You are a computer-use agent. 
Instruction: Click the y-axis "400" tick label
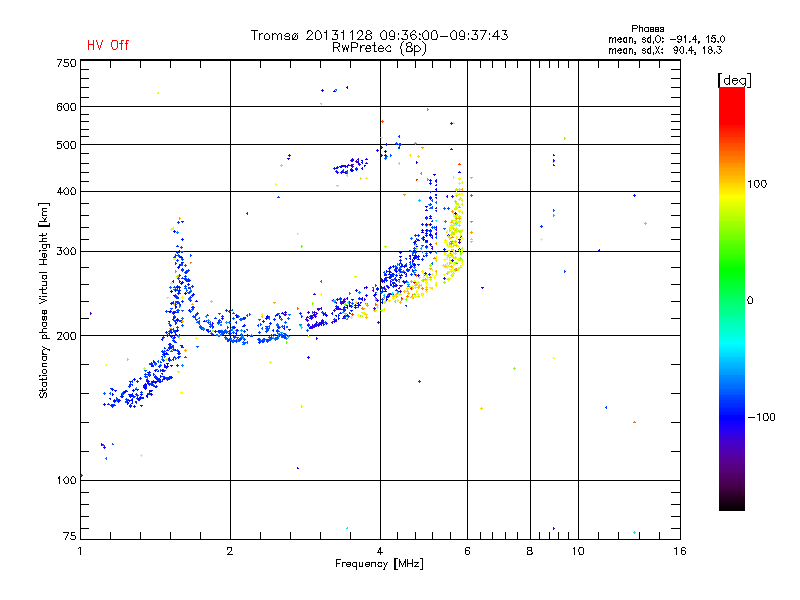[x=67, y=192]
